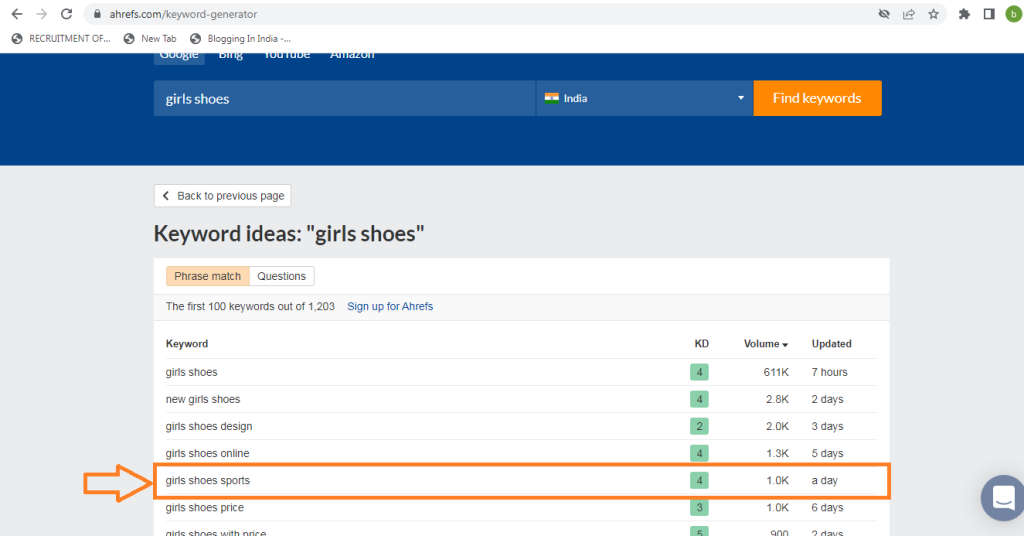Image resolution: width=1024 pixels, height=536 pixels.
Task: Click the address bar URL
Action: (183, 14)
